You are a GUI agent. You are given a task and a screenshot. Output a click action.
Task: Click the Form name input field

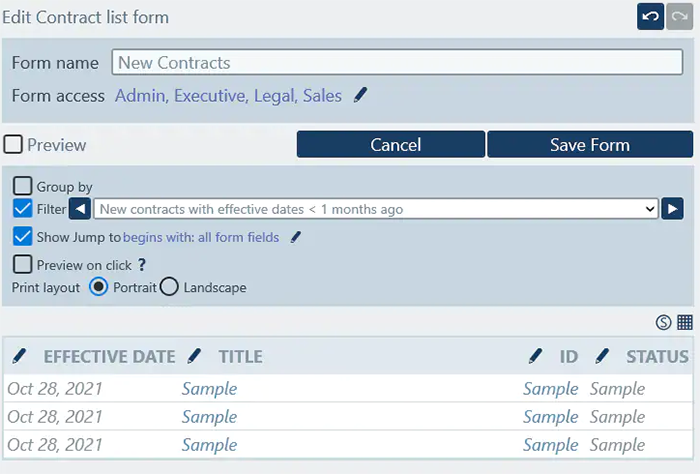coord(397,62)
